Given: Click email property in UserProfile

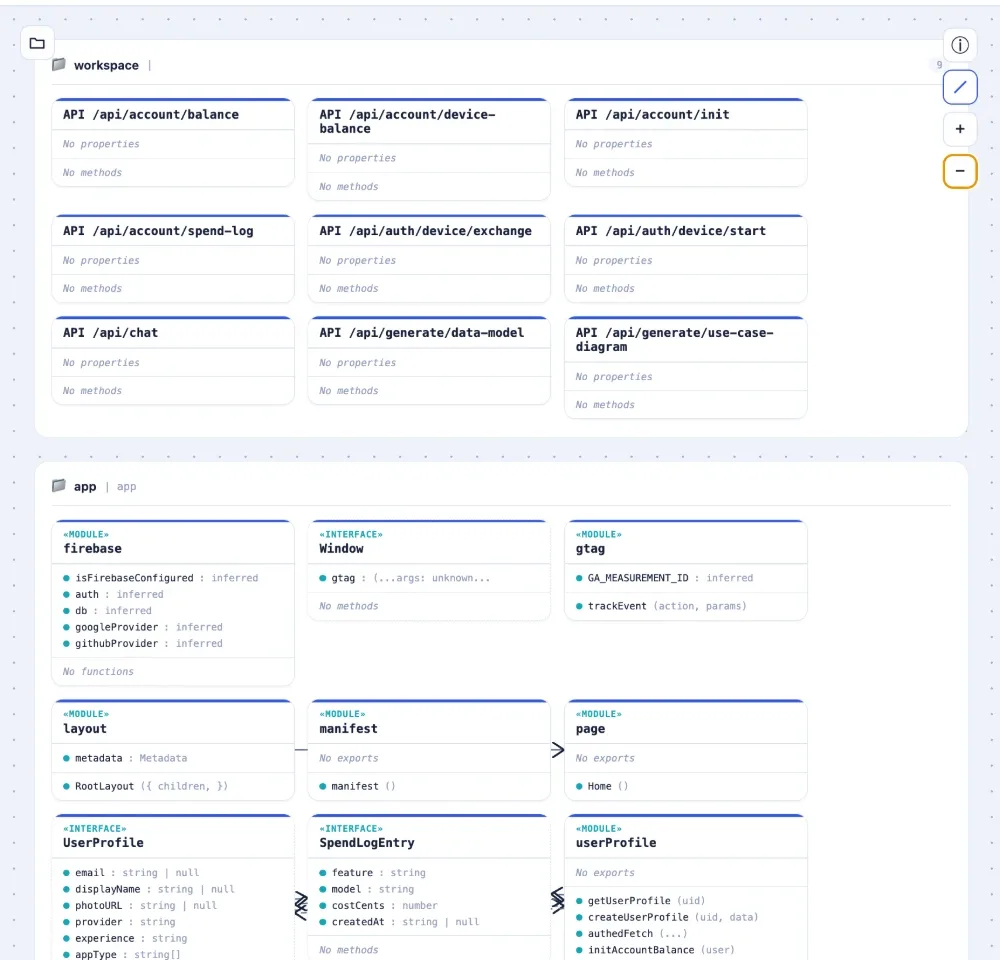Looking at the screenshot, I should click(x=131, y=873).
